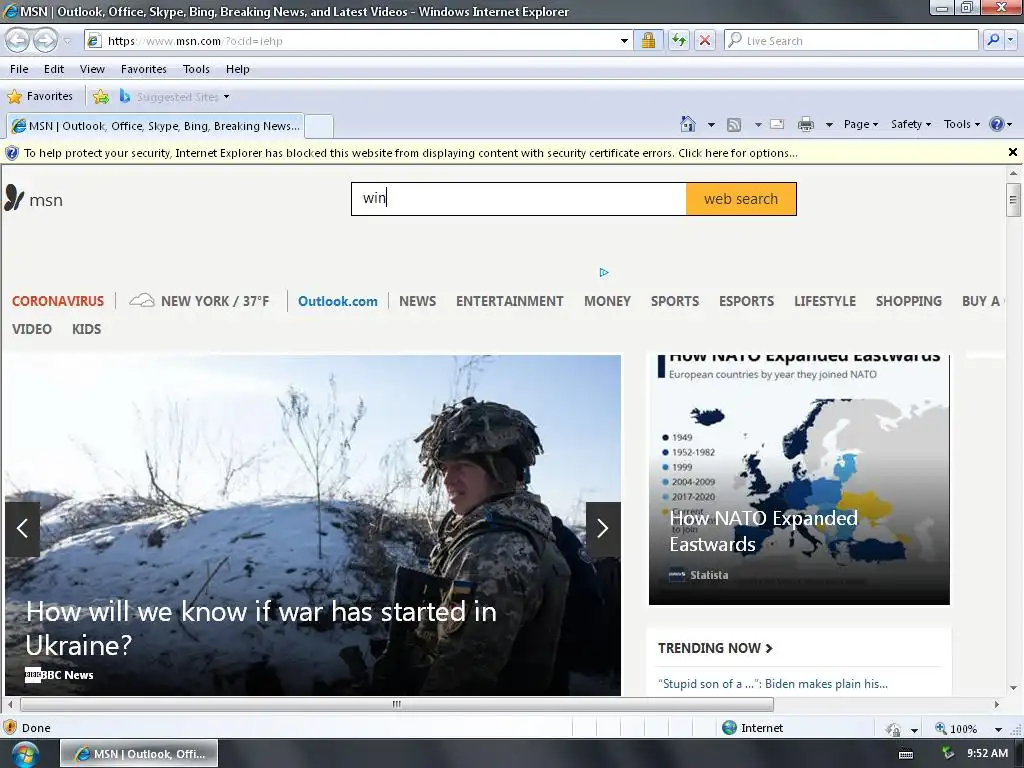Viewport: 1024px width, 768px height.
Task: Go to the LIFESTYLE section
Action: tap(825, 301)
